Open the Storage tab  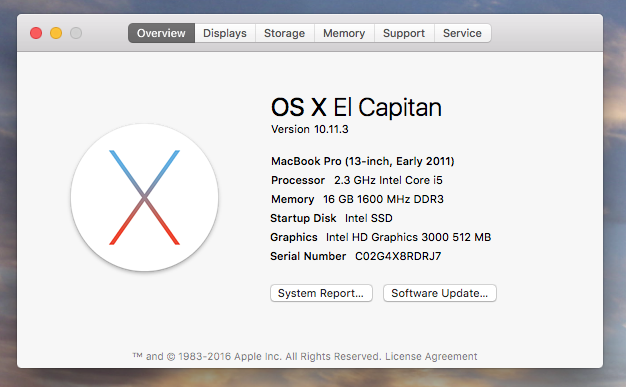click(284, 33)
